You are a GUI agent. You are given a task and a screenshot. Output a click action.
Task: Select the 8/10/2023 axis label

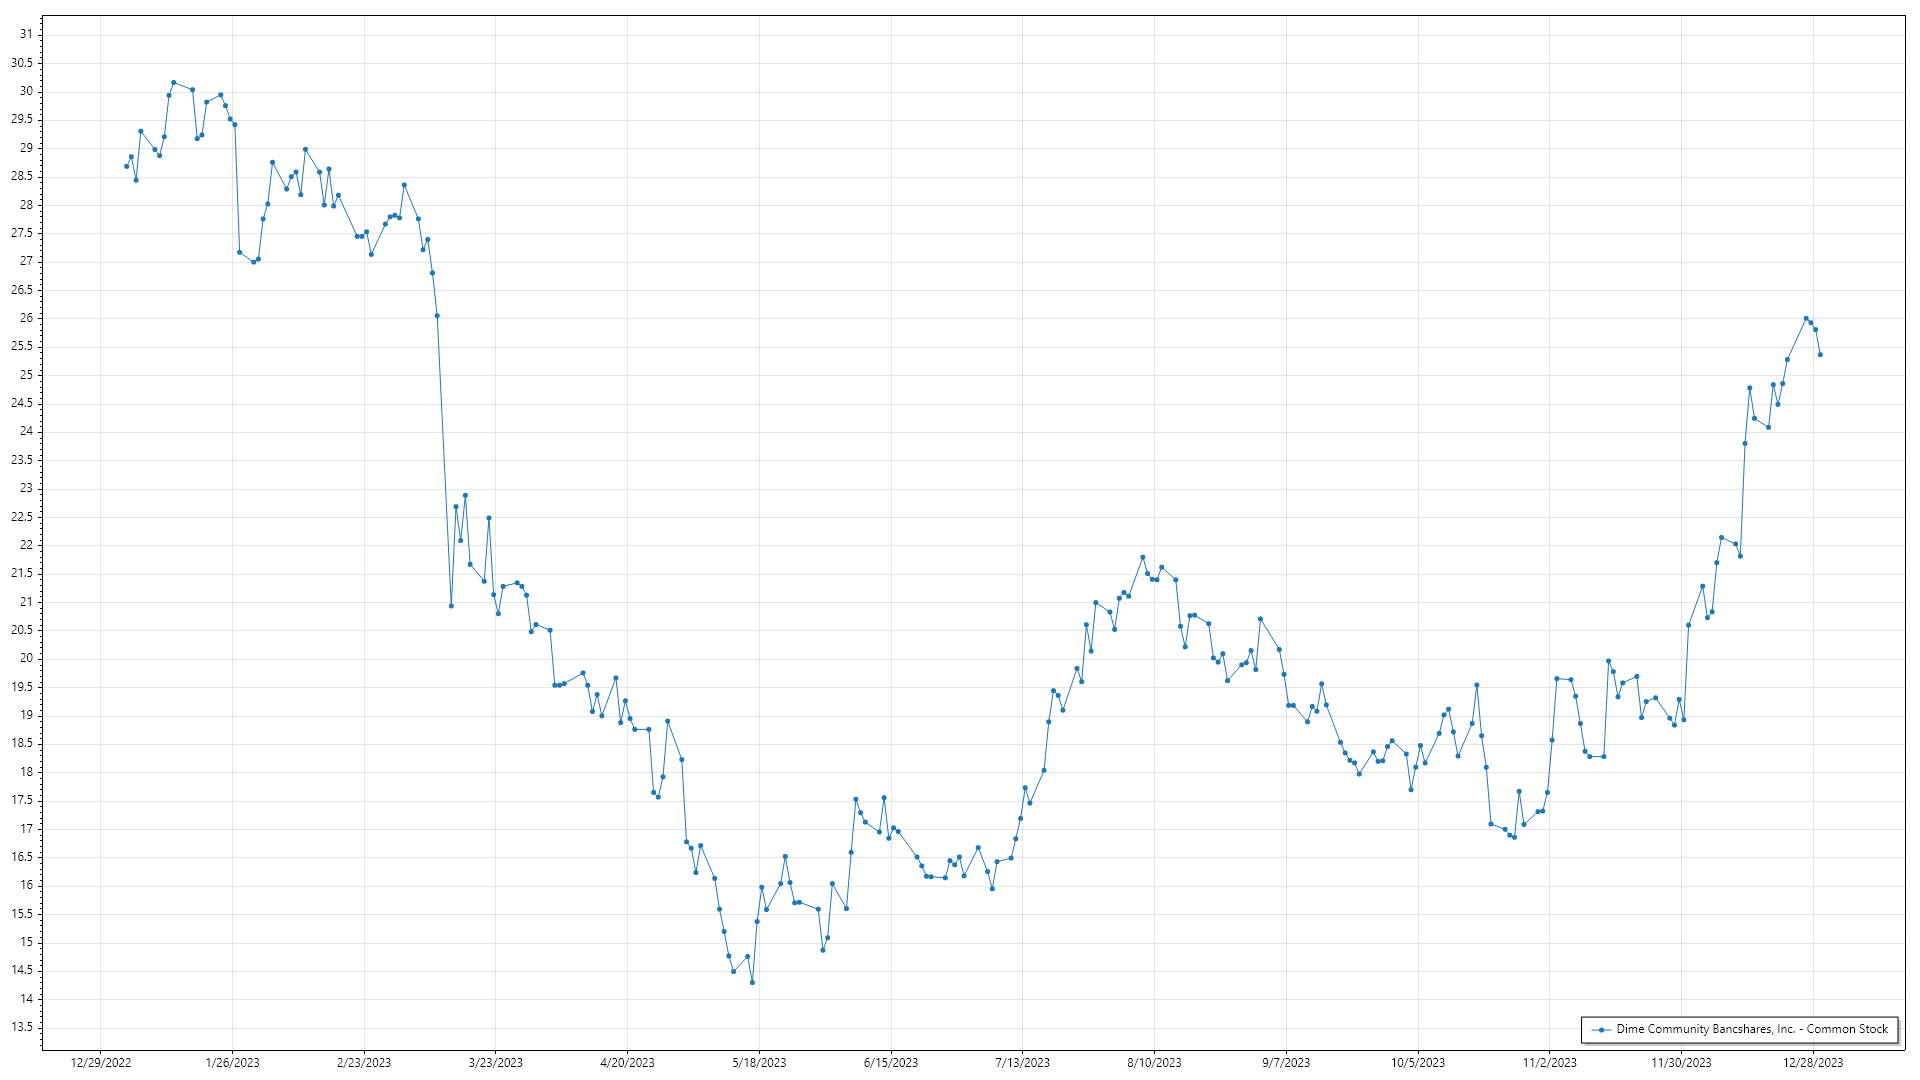click(x=1154, y=1062)
